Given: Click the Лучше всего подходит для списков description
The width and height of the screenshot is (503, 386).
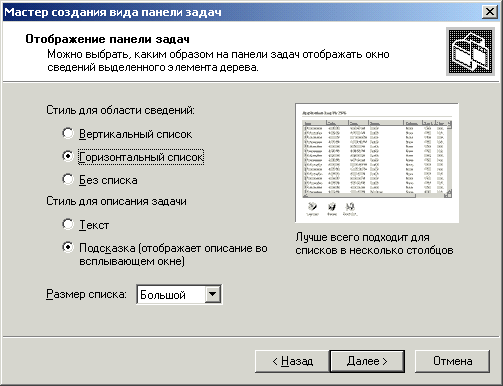Looking at the screenshot, I should 374,244.
